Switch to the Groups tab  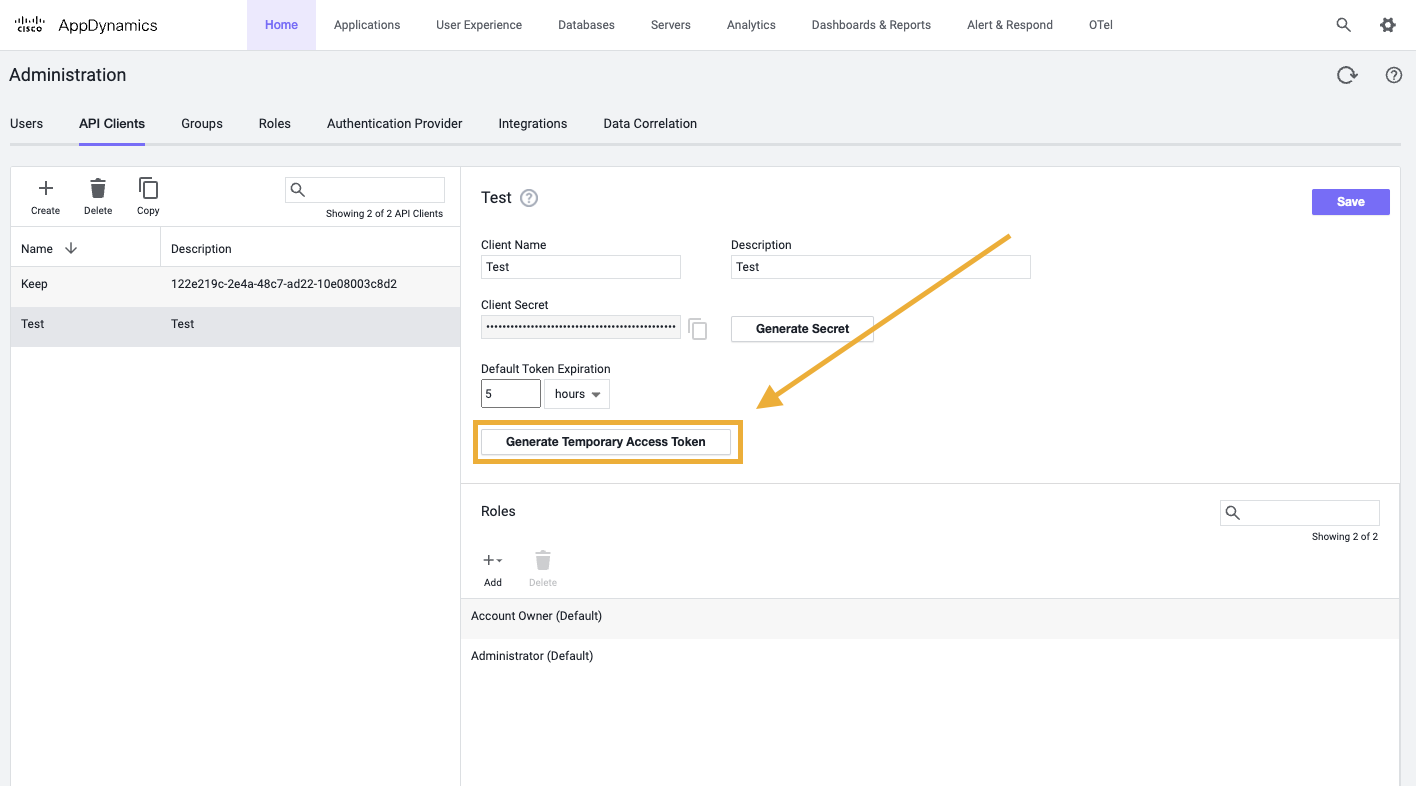[x=202, y=124]
